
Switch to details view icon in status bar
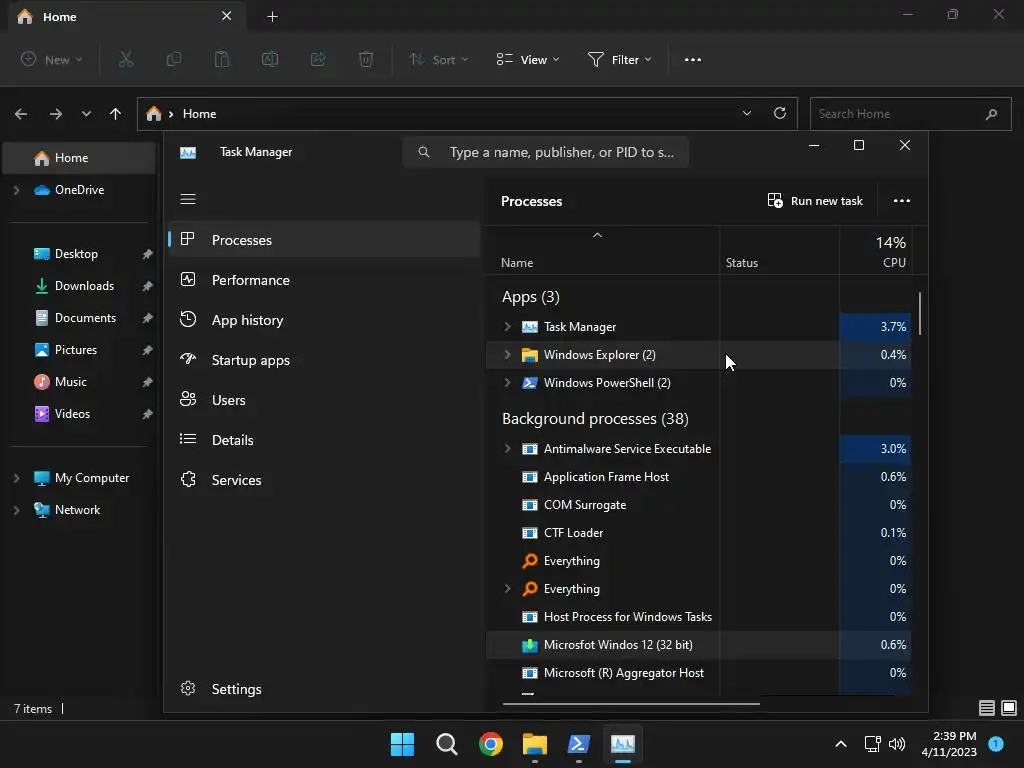tap(987, 708)
